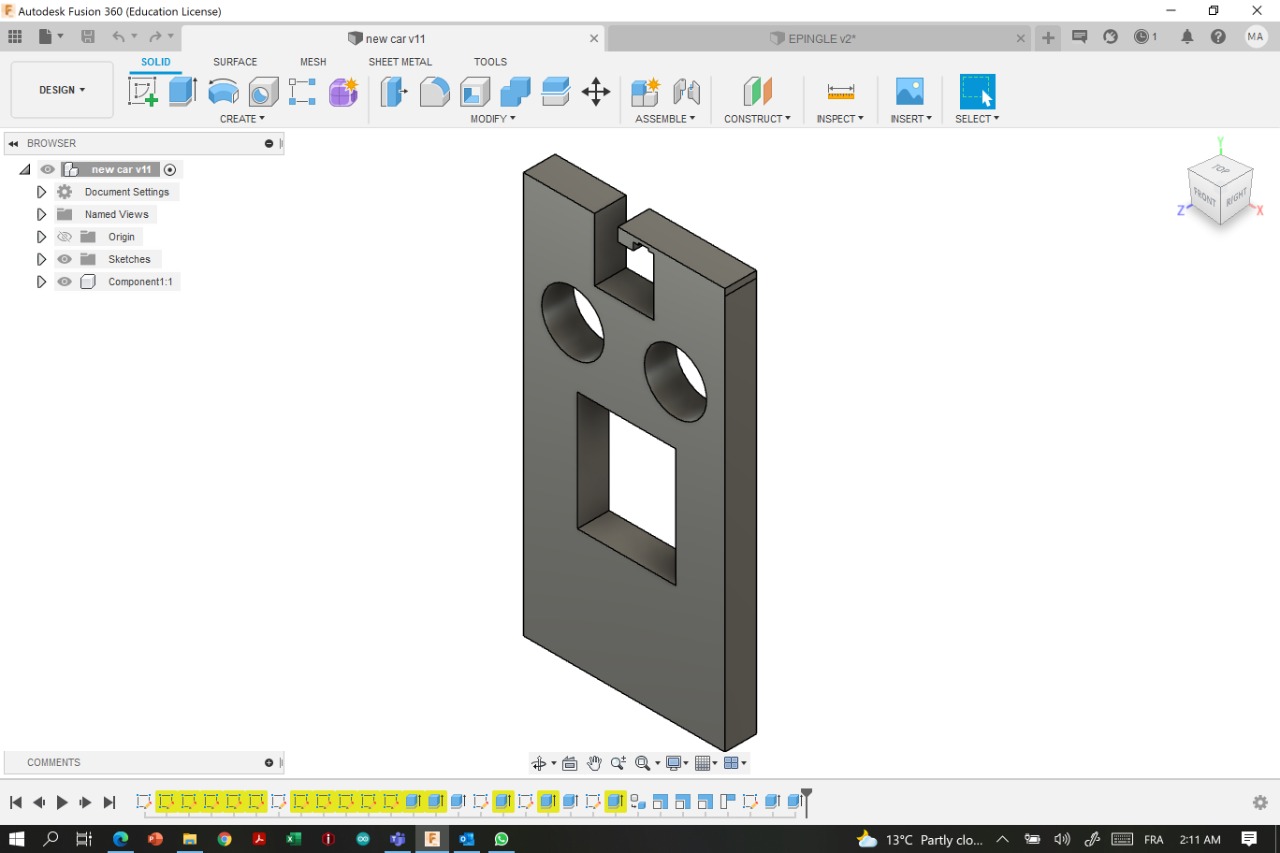Screen dimensions: 1280x853
Task: Hide Component1:1 using its eye icon
Action: tap(65, 282)
